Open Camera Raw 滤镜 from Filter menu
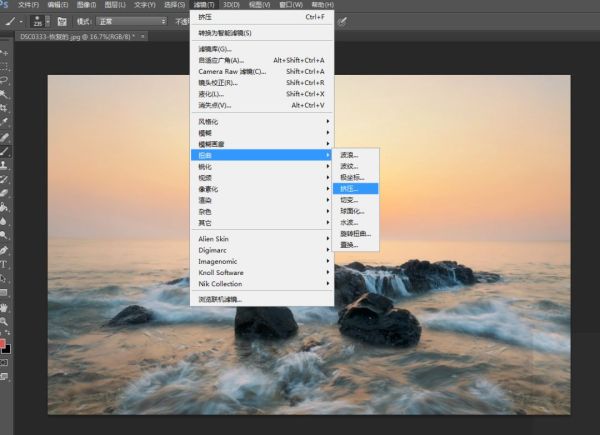The height and width of the screenshot is (435, 600). pyautogui.click(x=262, y=72)
